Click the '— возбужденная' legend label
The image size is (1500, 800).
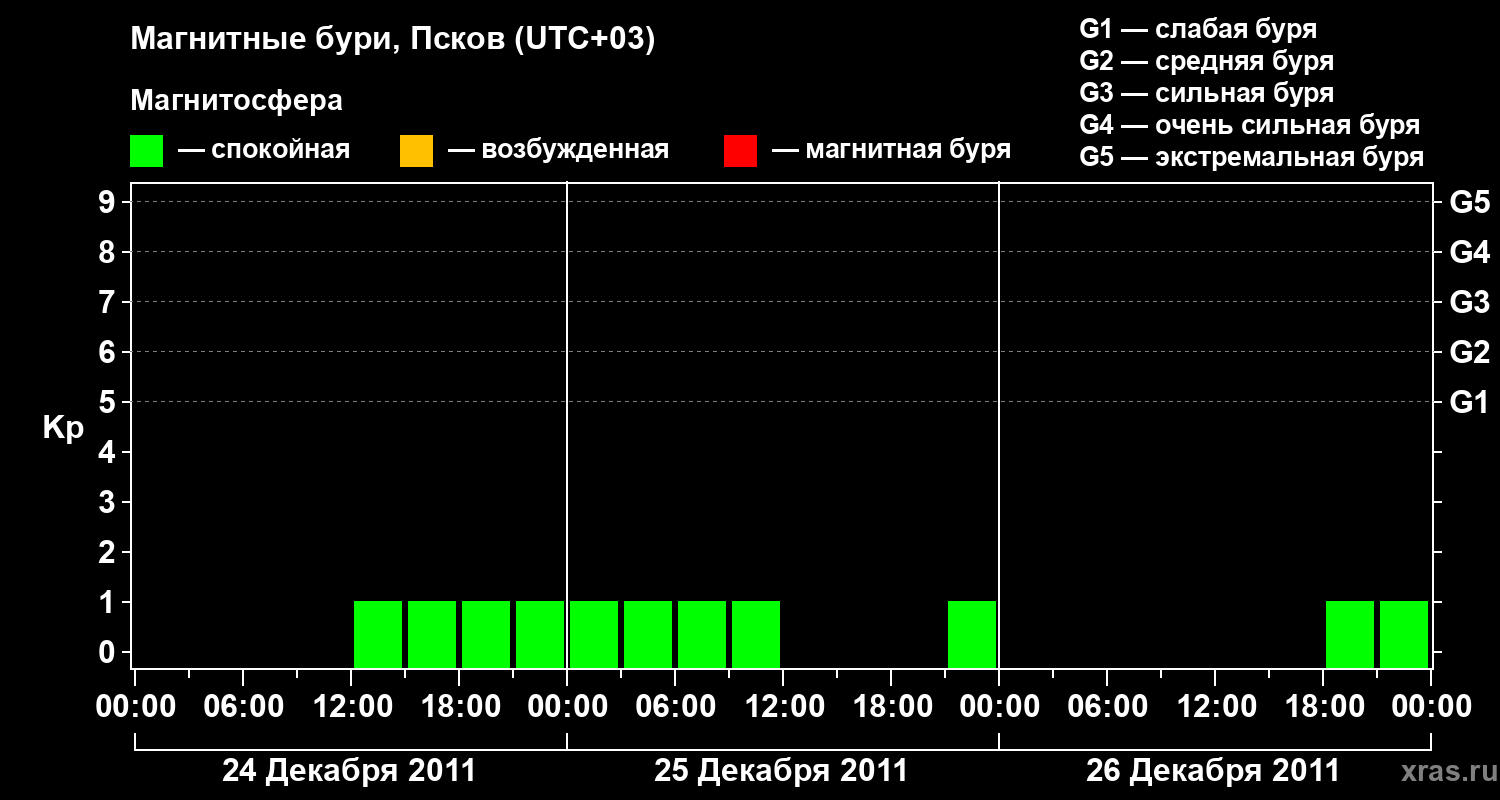(559, 151)
